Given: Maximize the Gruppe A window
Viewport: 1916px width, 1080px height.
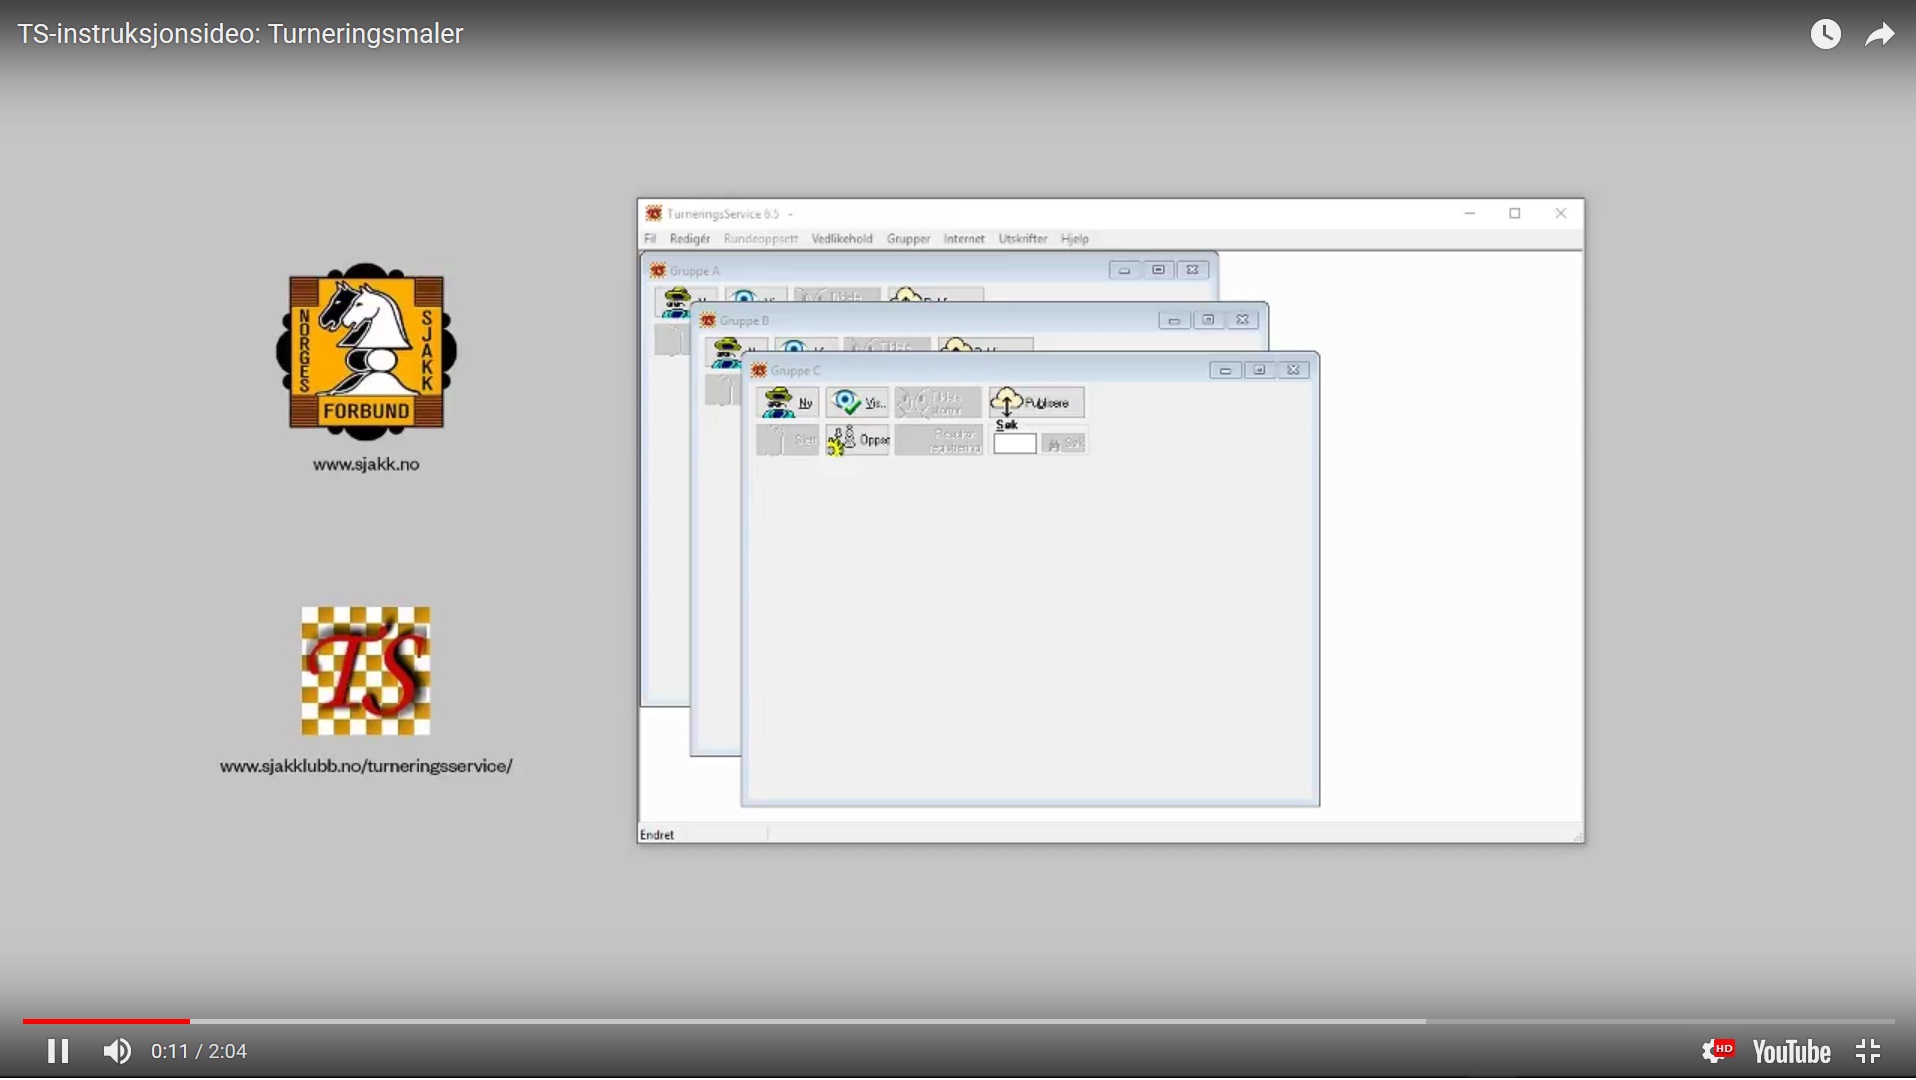Looking at the screenshot, I should [1159, 270].
